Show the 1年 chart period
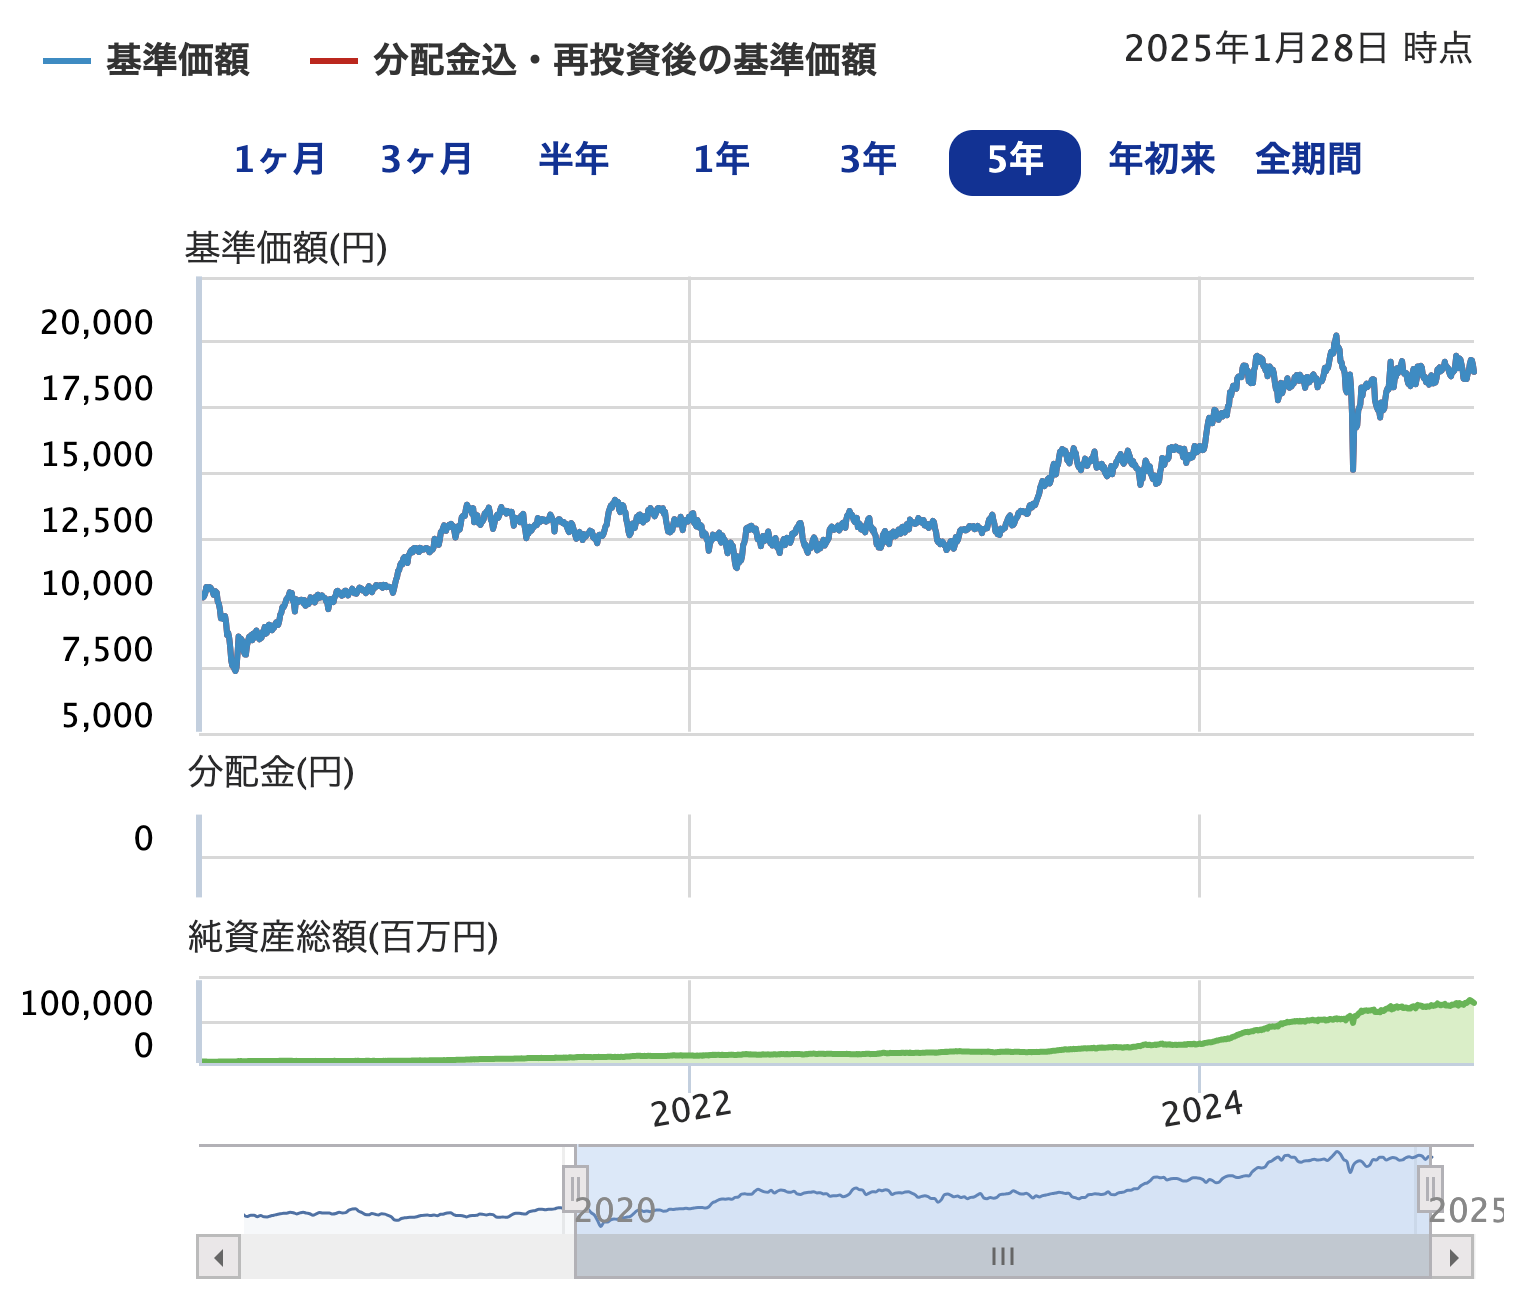Screen dimensions: 1532x1306 pos(721,160)
